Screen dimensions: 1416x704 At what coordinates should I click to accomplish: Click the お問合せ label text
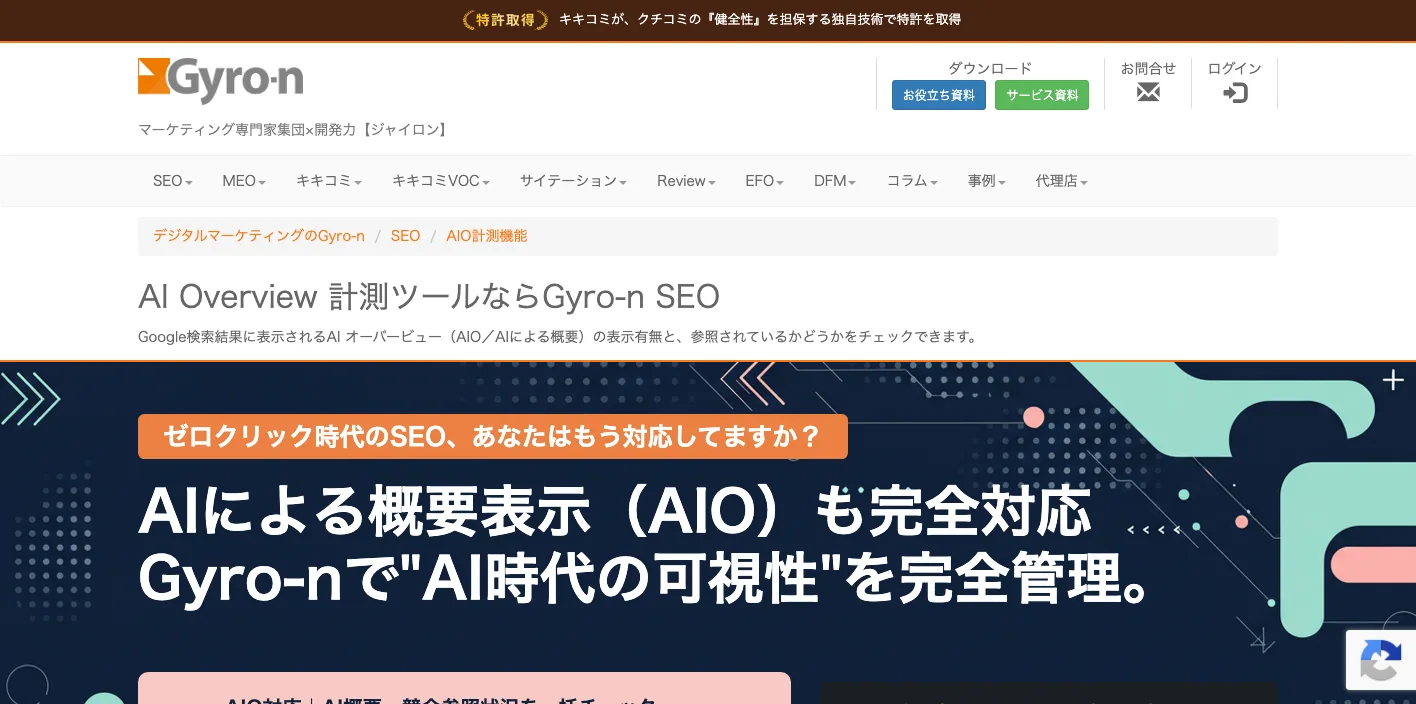point(1148,68)
